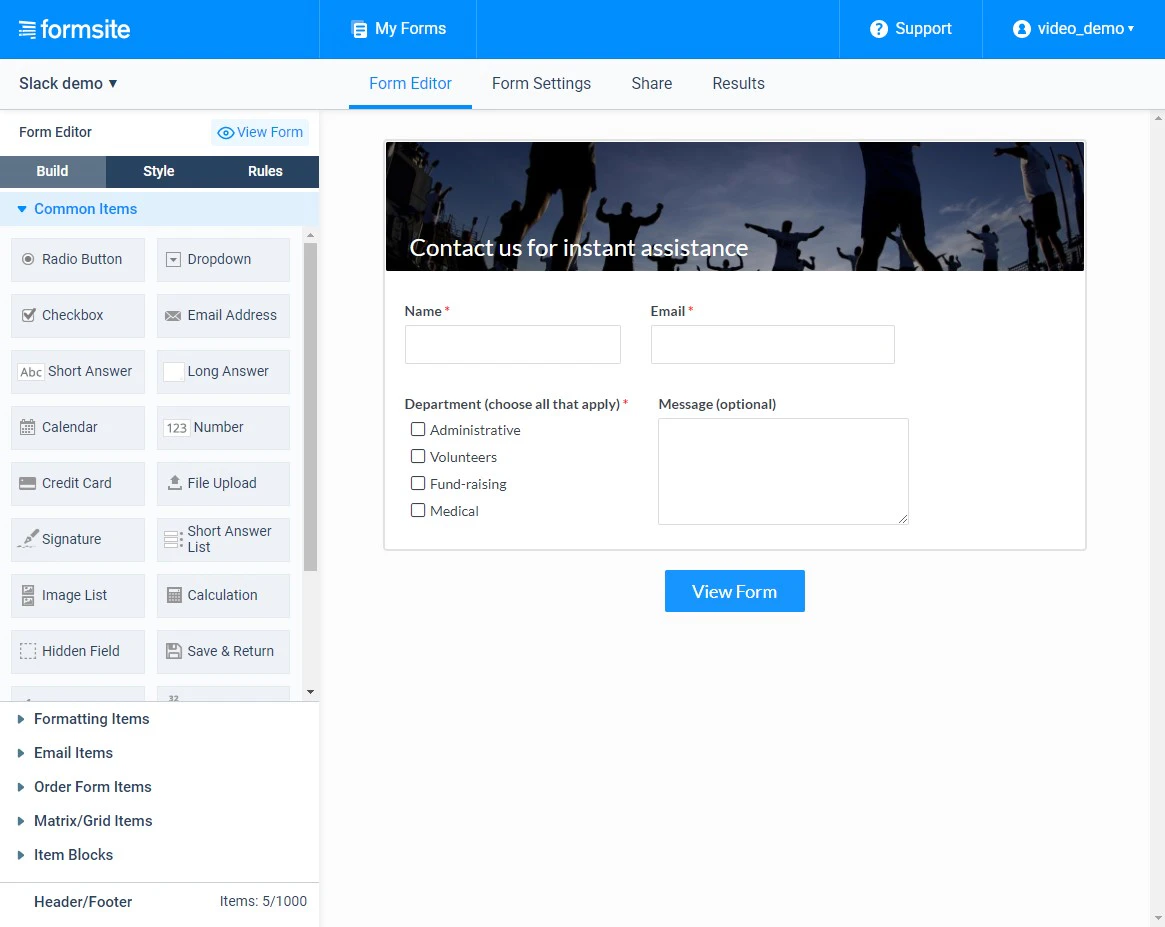Tick the Medical department checkbox
This screenshot has height=927, width=1165.
(418, 510)
